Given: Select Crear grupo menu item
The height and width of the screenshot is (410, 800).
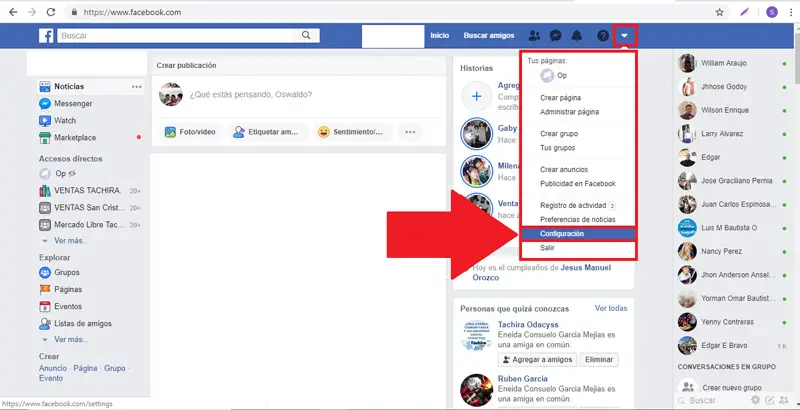Looking at the screenshot, I should tap(559, 134).
